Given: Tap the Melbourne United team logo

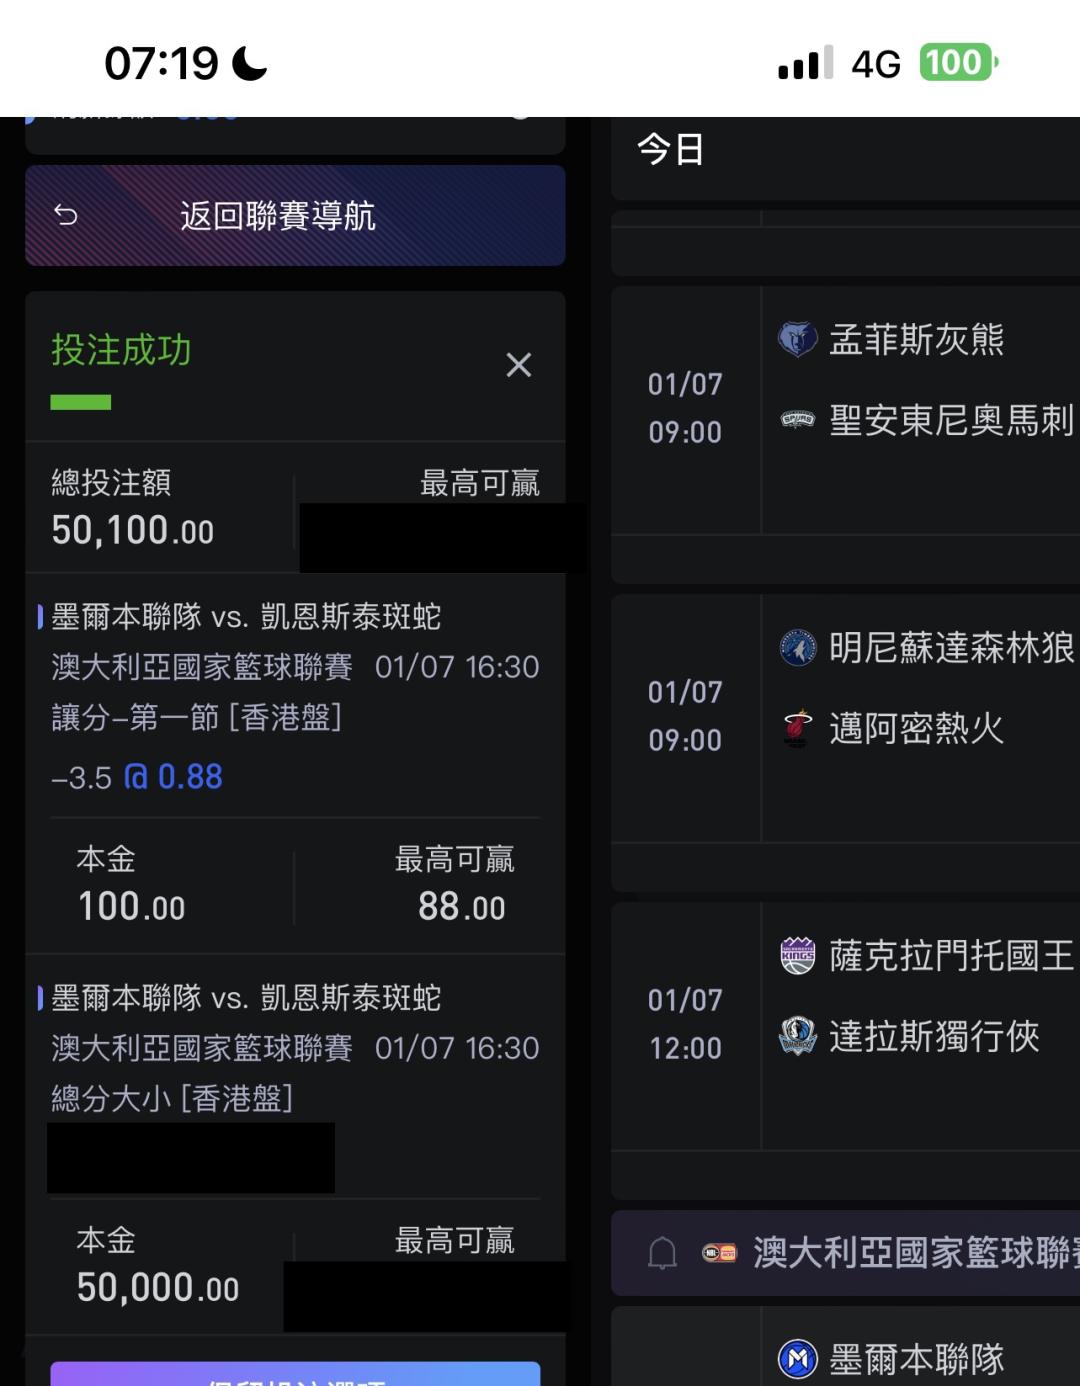Looking at the screenshot, I should [x=797, y=1359].
